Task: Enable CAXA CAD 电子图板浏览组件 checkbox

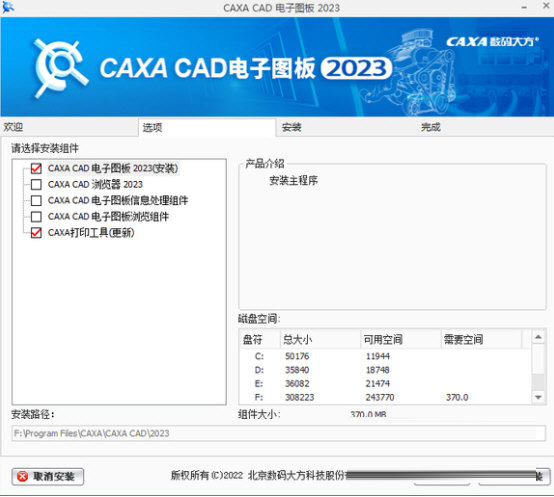Action: (36, 217)
